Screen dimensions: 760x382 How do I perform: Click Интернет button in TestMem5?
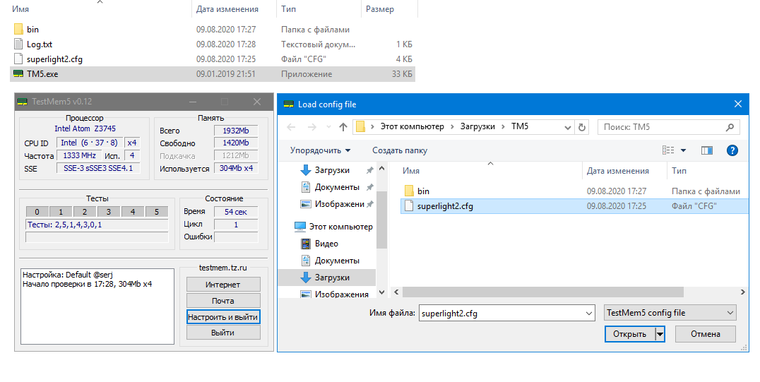(x=223, y=285)
